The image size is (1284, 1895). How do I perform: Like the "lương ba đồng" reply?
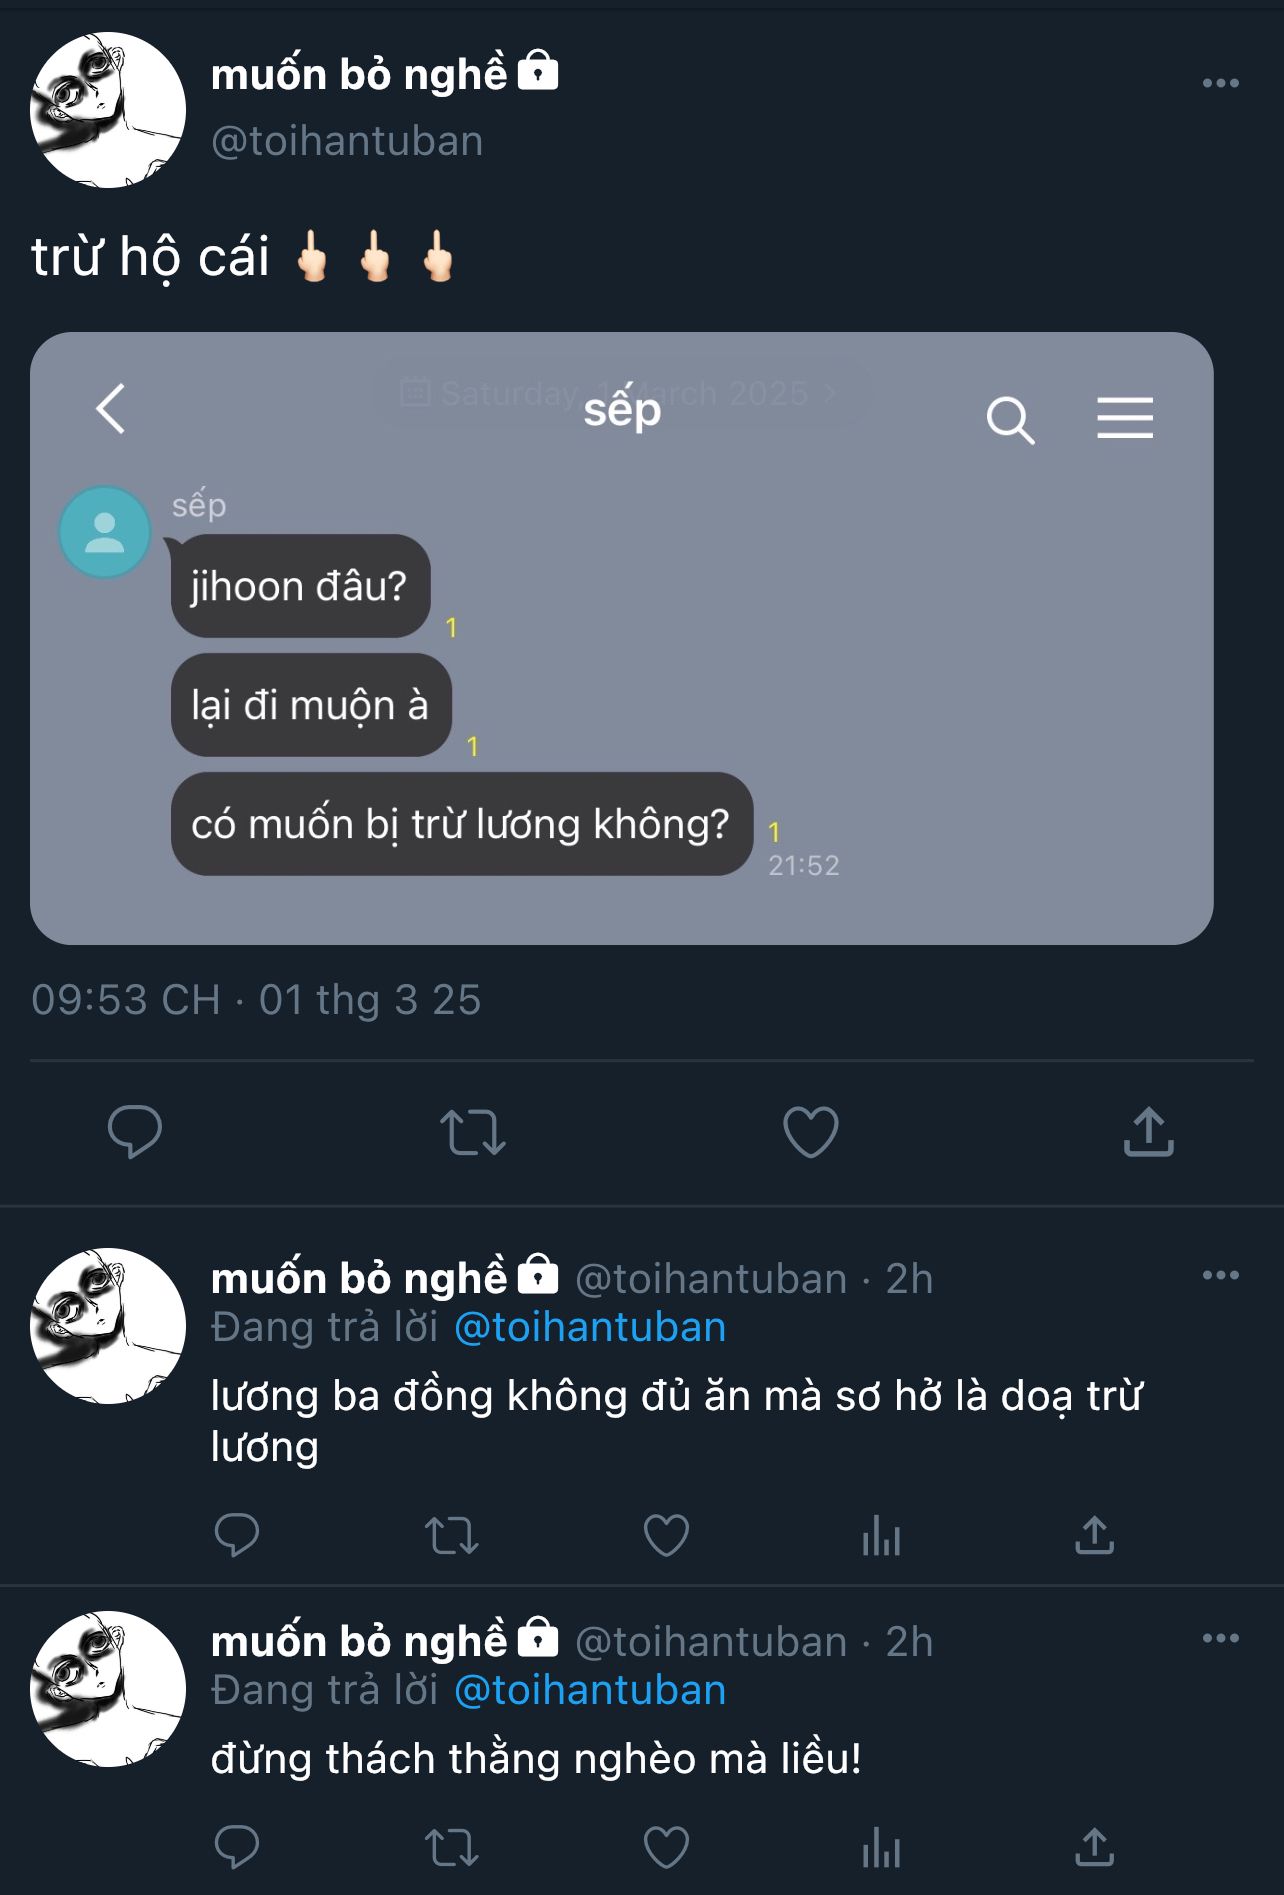point(666,1535)
